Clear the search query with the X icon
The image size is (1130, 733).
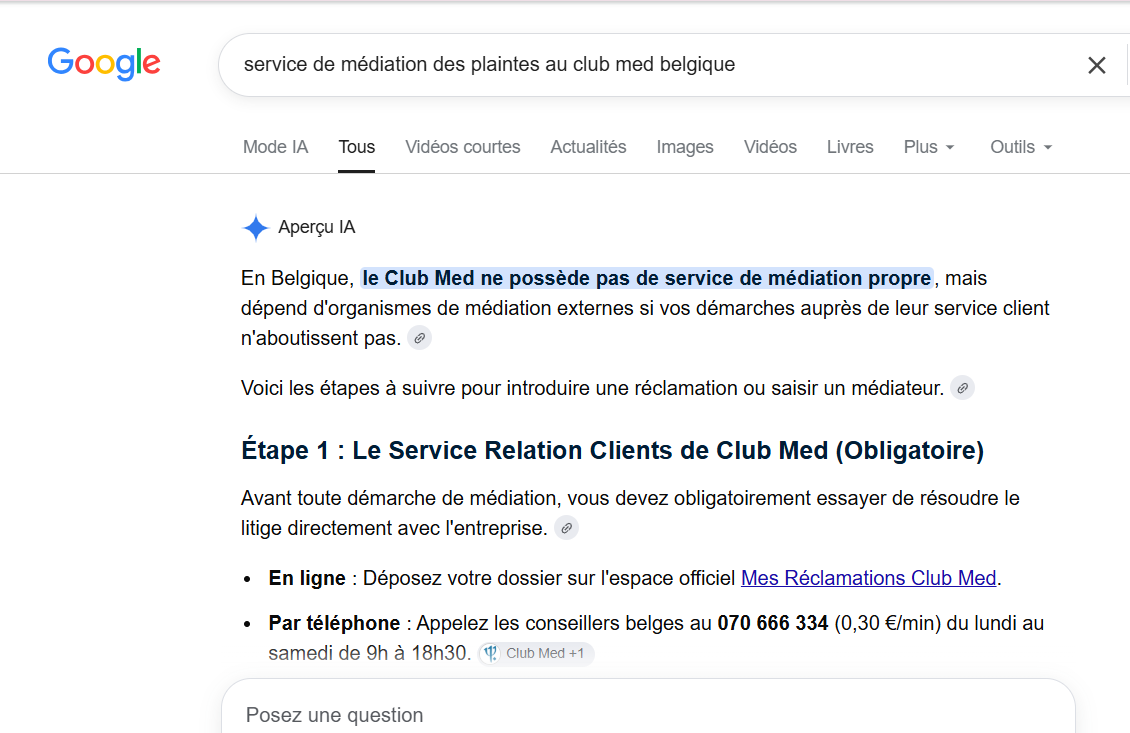tap(1096, 66)
